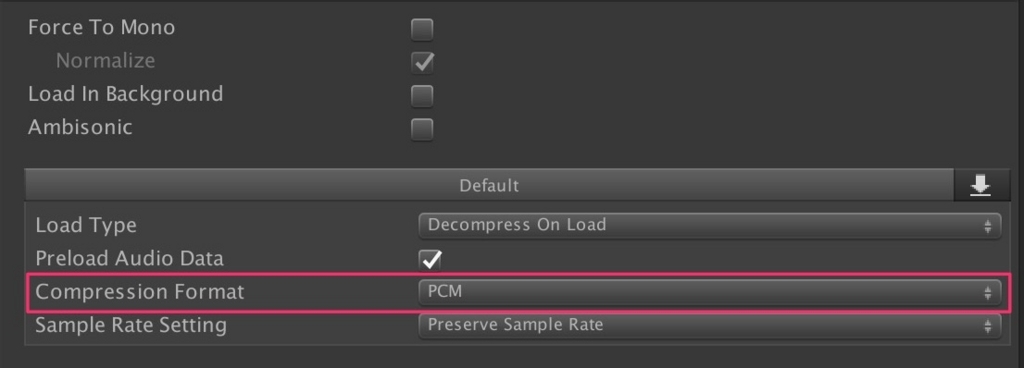Click the Ambisonic label
The width and height of the screenshot is (1024, 368).
80,127
